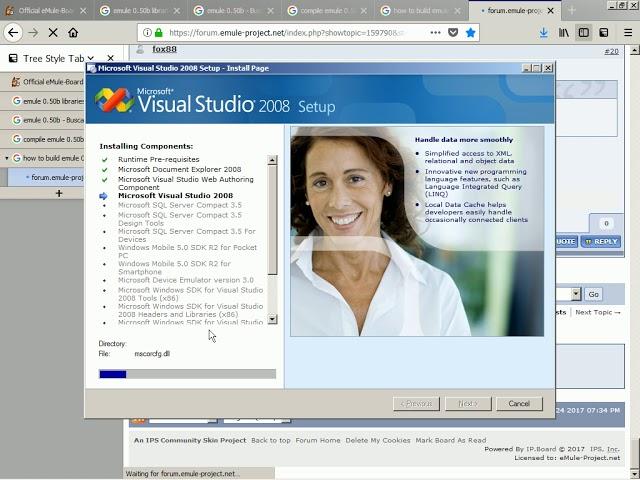This screenshot has height=480, width=640.
Task: Open the forum jump dropdown arrow
Action: [x=576, y=294]
